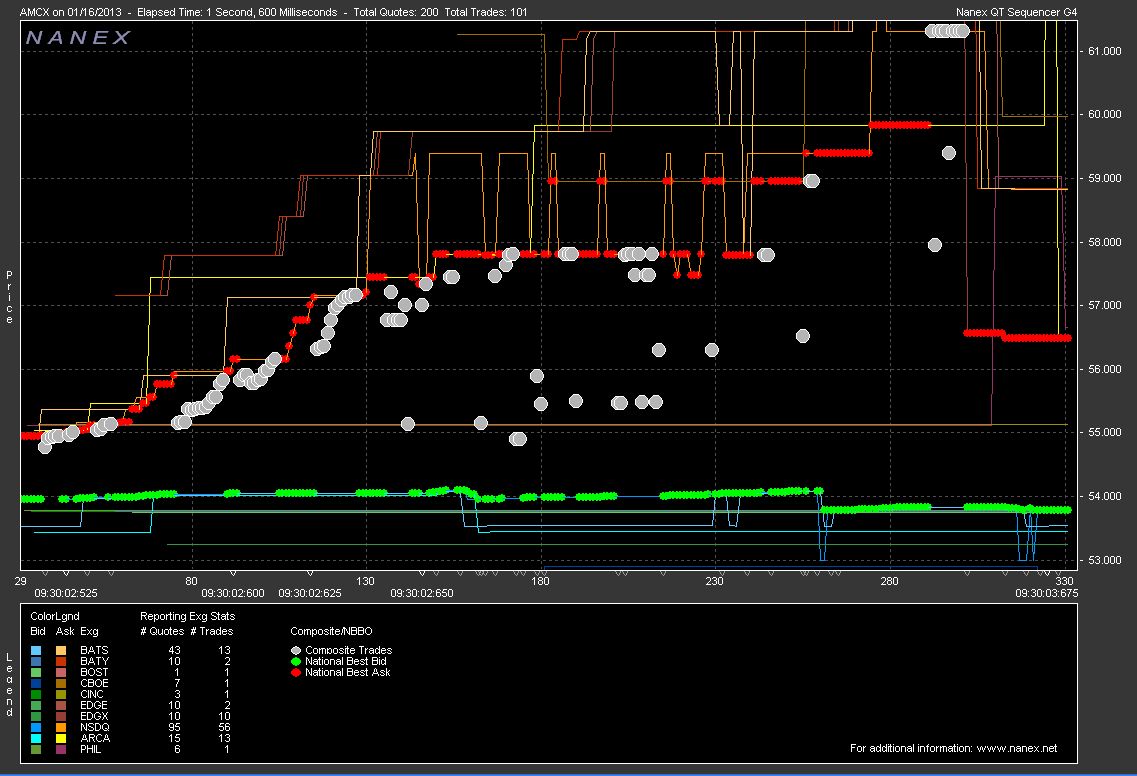Click the # Trades column header
Image resolution: width=1137 pixels, height=776 pixels.
pos(212,631)
